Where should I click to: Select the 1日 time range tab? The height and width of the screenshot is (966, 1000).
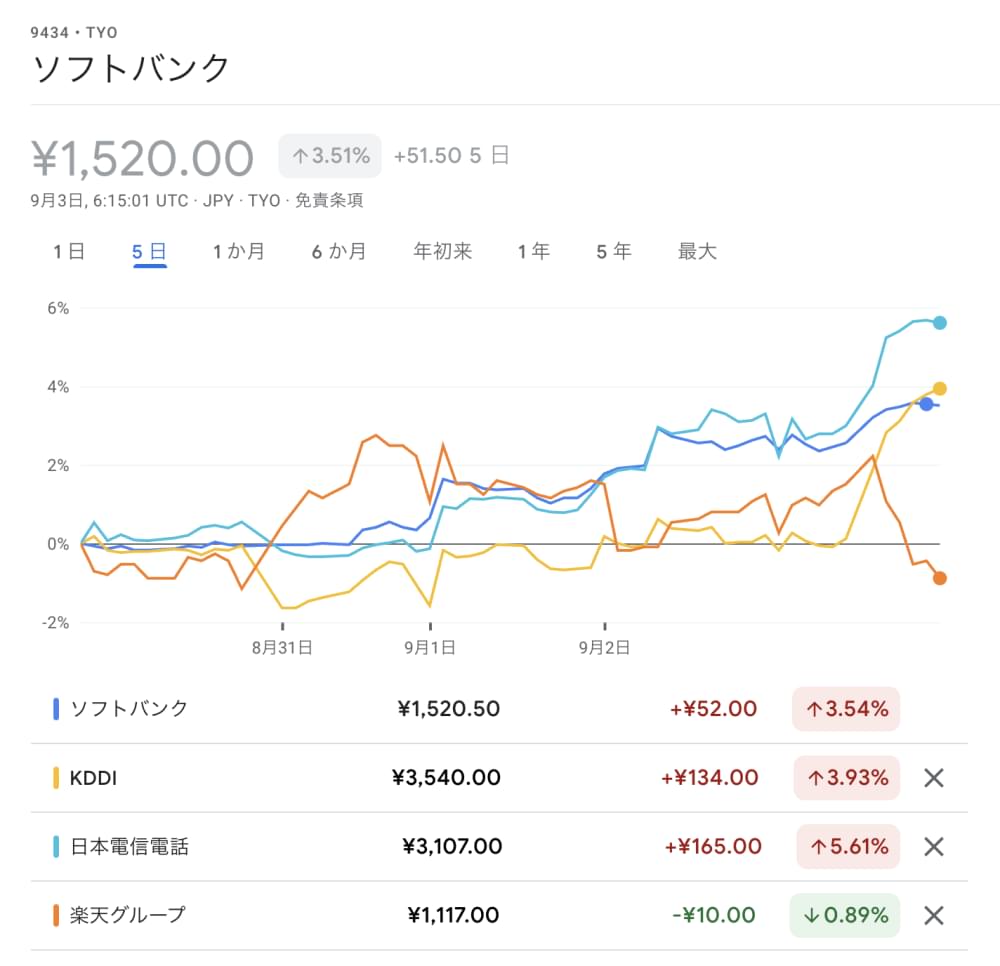[69, 252]
